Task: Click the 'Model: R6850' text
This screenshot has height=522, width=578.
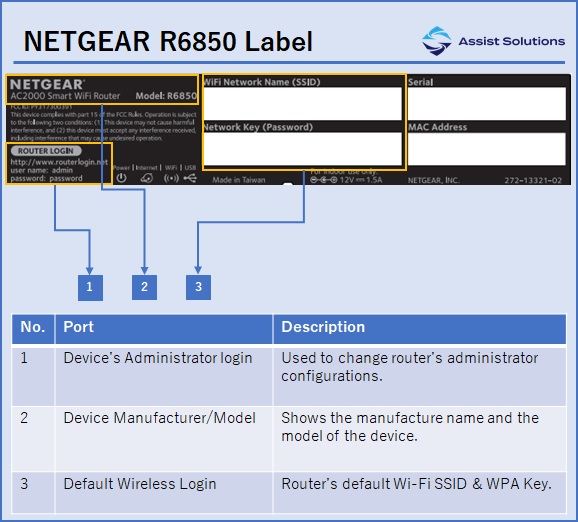Action: [166, 96]
